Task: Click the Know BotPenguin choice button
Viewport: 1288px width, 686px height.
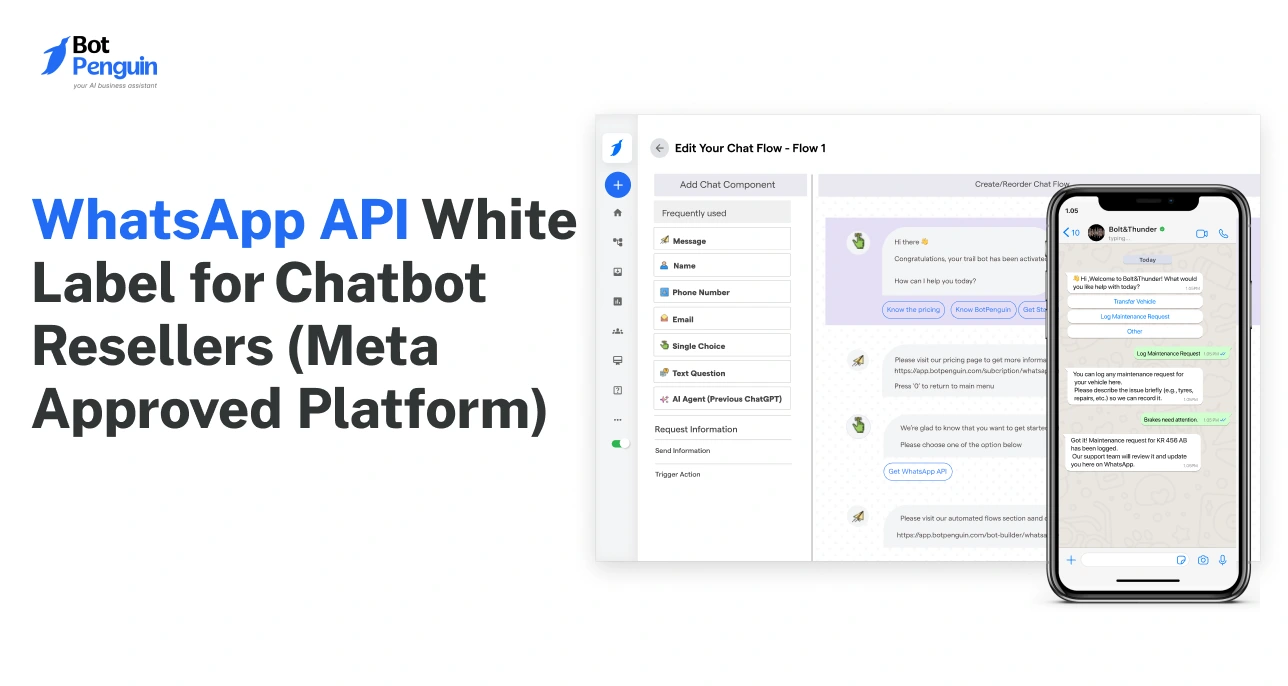Action: 983,310
